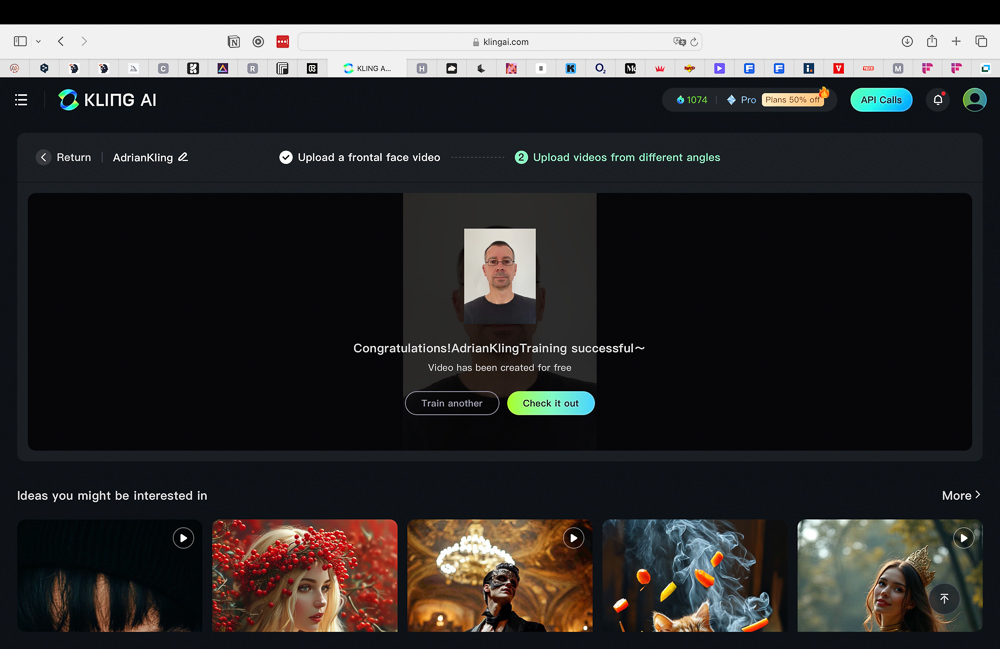The width and height of the screenshot is (1000, 649).
Task: Click the Congratulations!AdrianKlingTraining successful~ message
Action: coord(499,348)
